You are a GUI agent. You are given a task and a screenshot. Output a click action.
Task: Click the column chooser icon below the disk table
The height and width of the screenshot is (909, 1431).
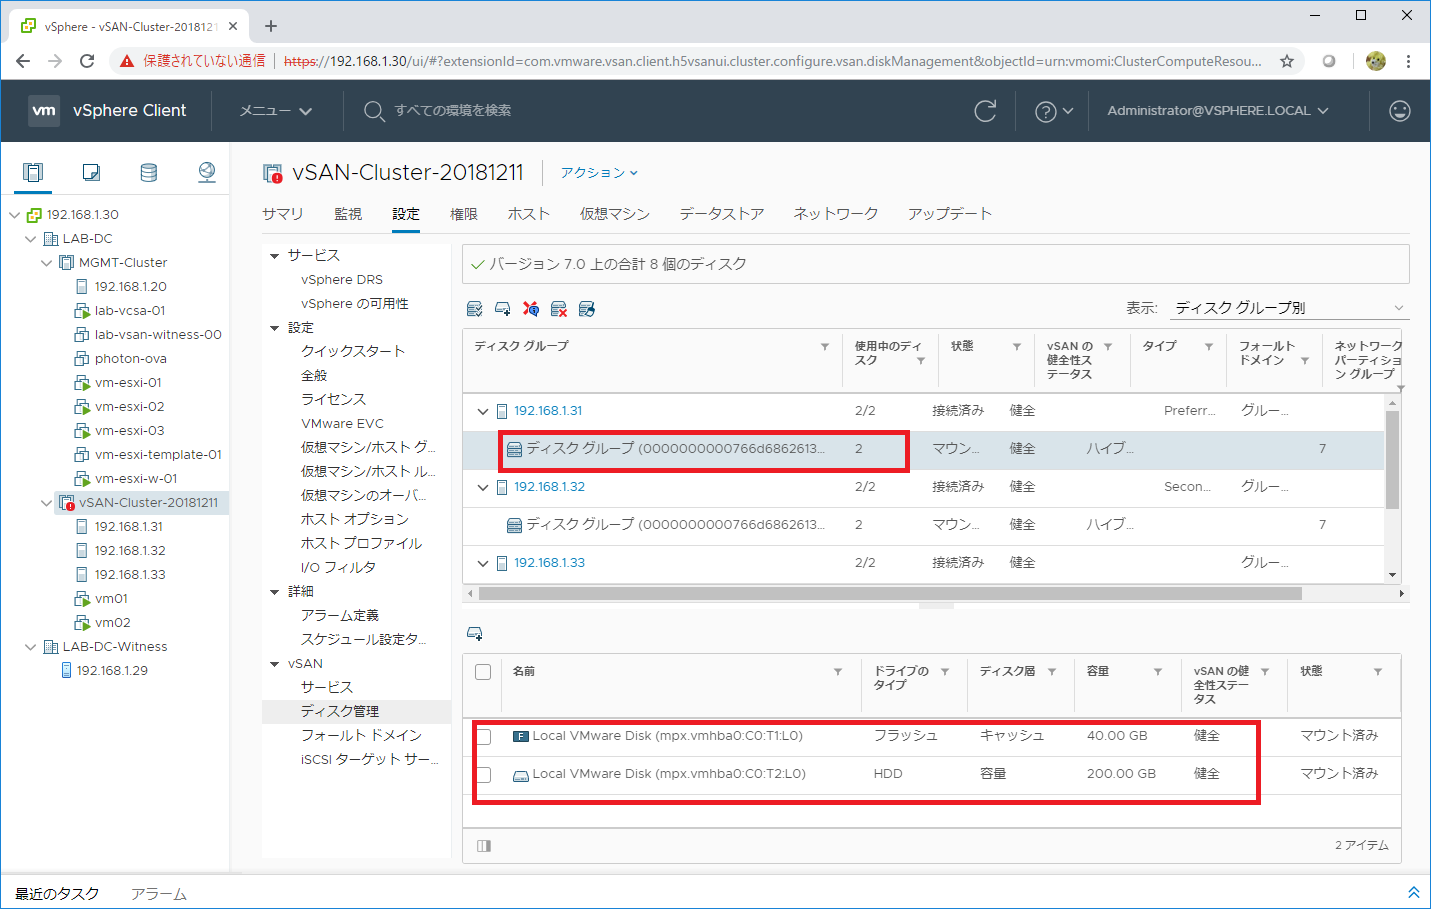(x=484, y=846)
